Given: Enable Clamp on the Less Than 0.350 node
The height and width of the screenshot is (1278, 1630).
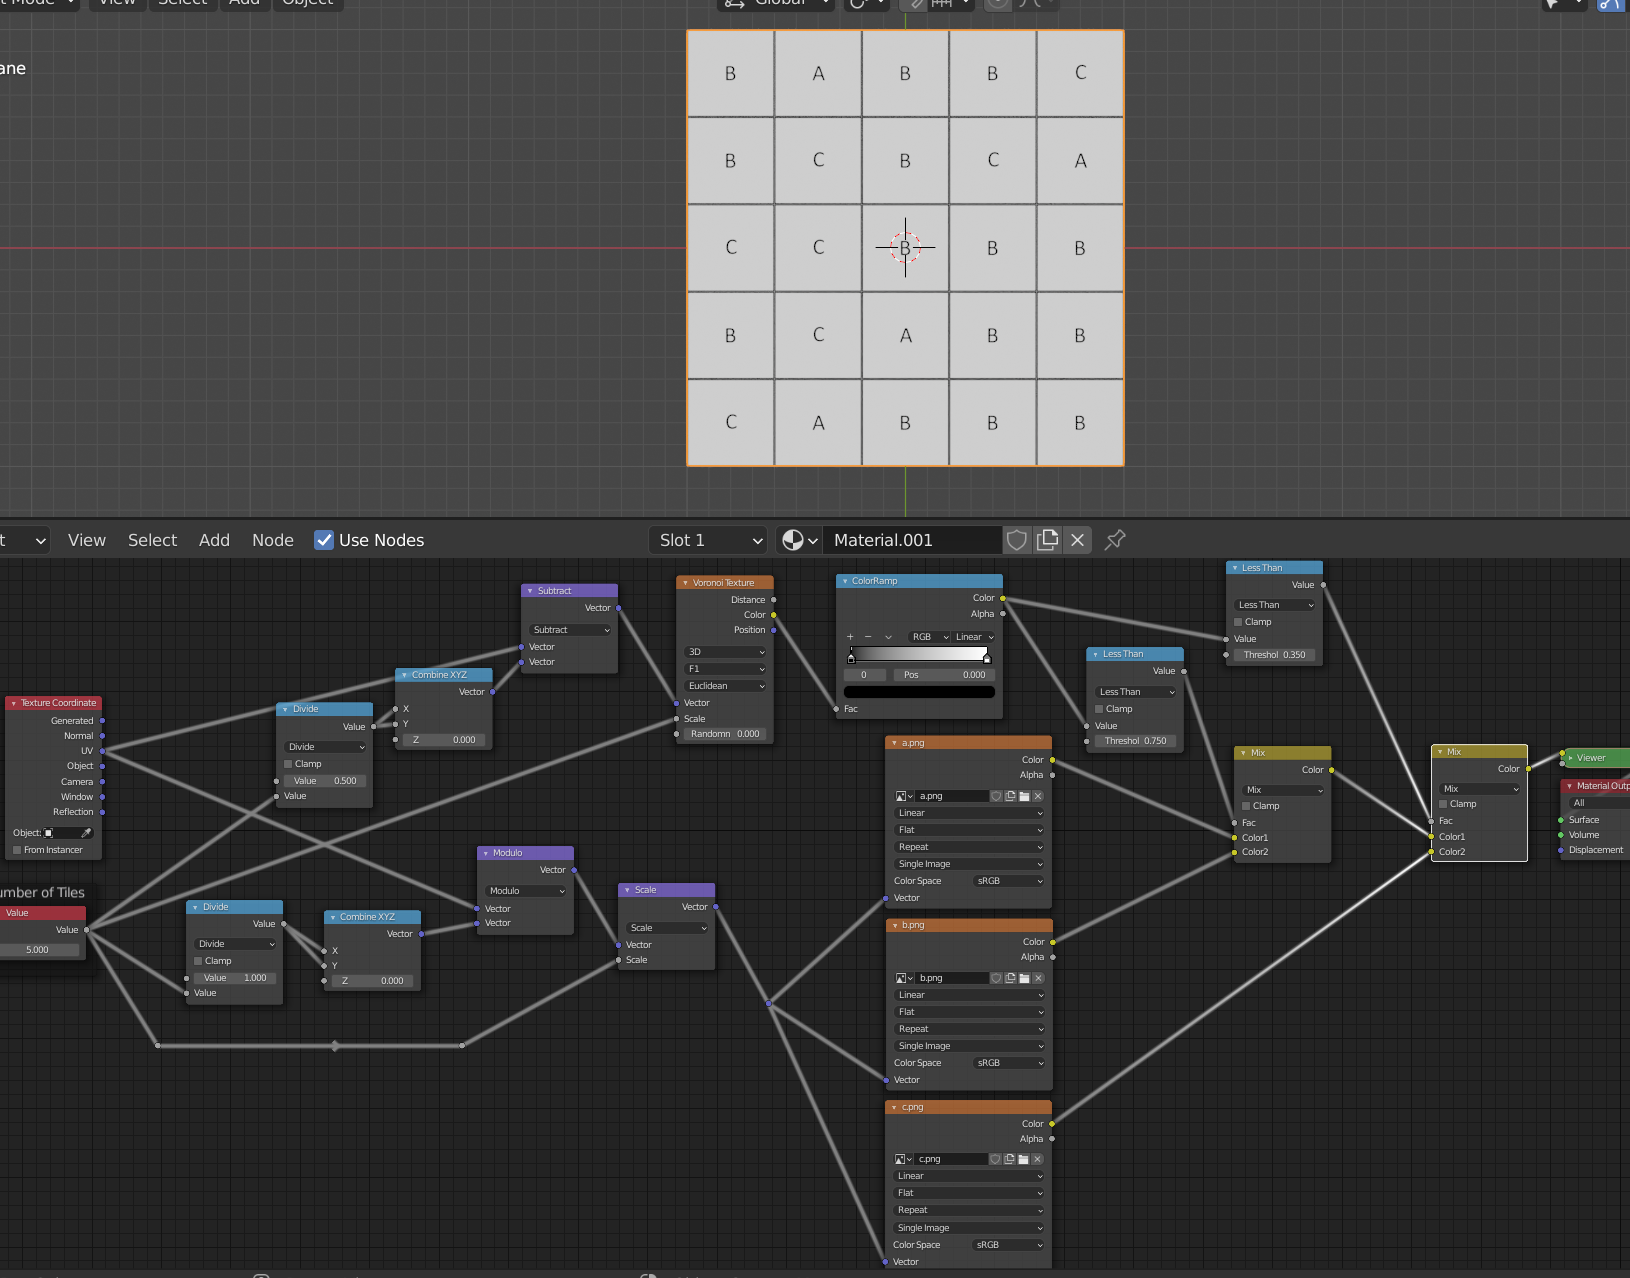Looking at the screenshot, I should 1238,622.
